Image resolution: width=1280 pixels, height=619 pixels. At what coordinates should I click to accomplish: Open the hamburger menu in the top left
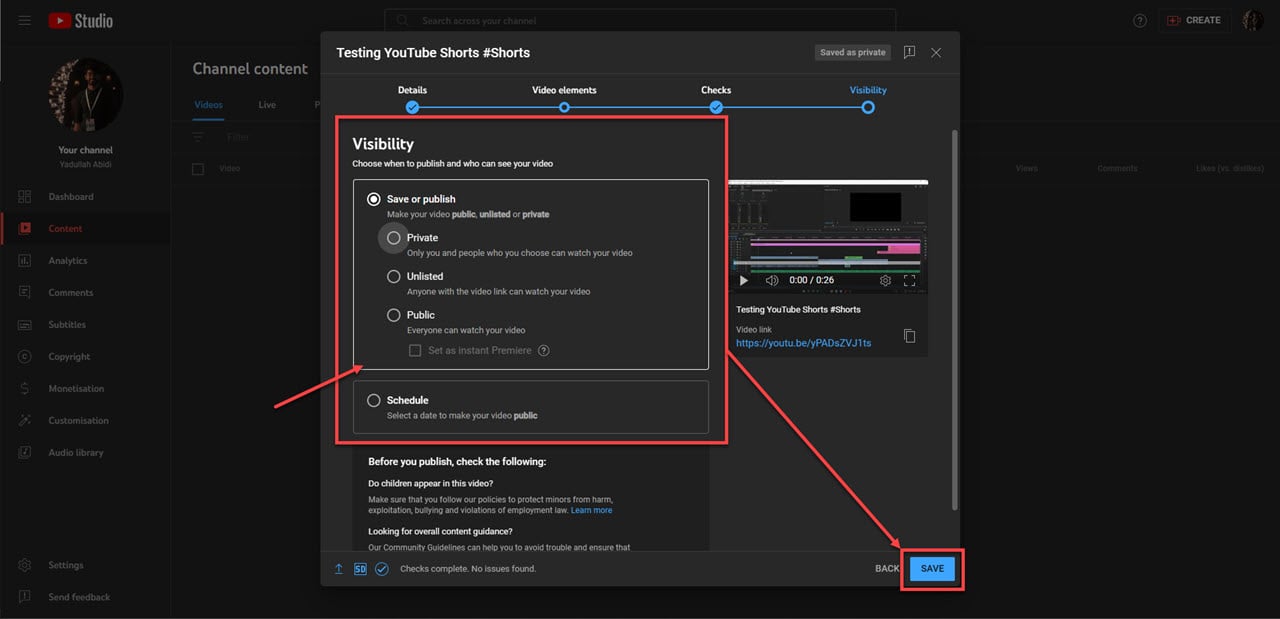[24, 20]
